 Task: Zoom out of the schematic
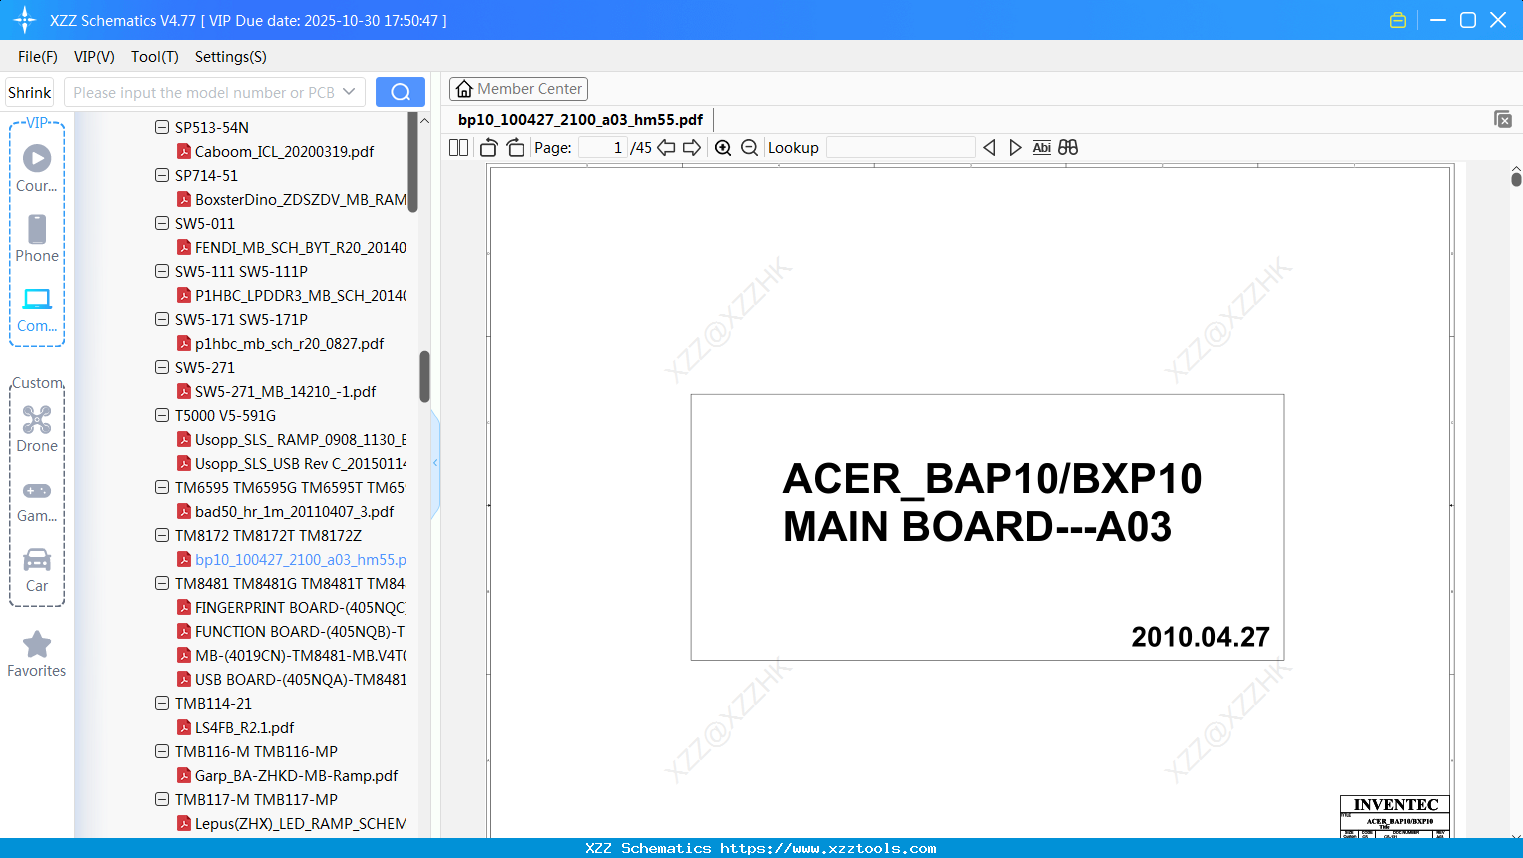pos(750,147)
